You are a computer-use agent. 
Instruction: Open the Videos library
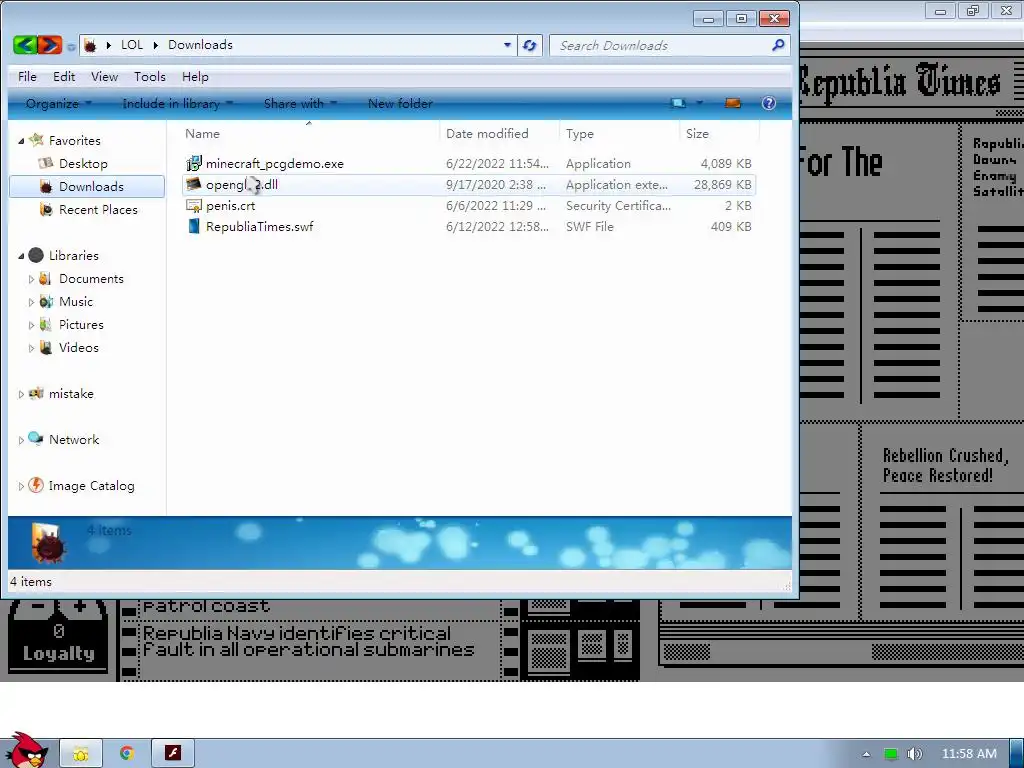tap(78, 347)
